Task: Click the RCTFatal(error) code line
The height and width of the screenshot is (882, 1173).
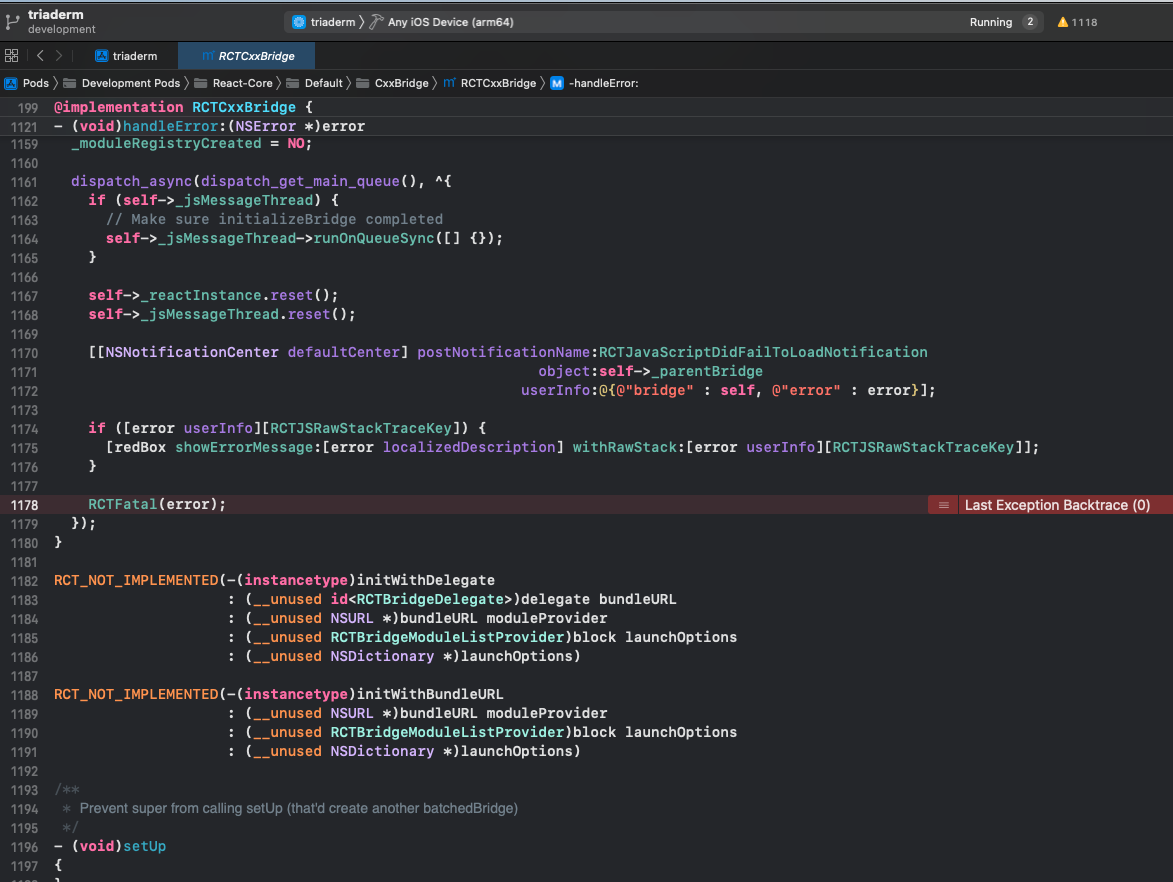Action: 157,504
